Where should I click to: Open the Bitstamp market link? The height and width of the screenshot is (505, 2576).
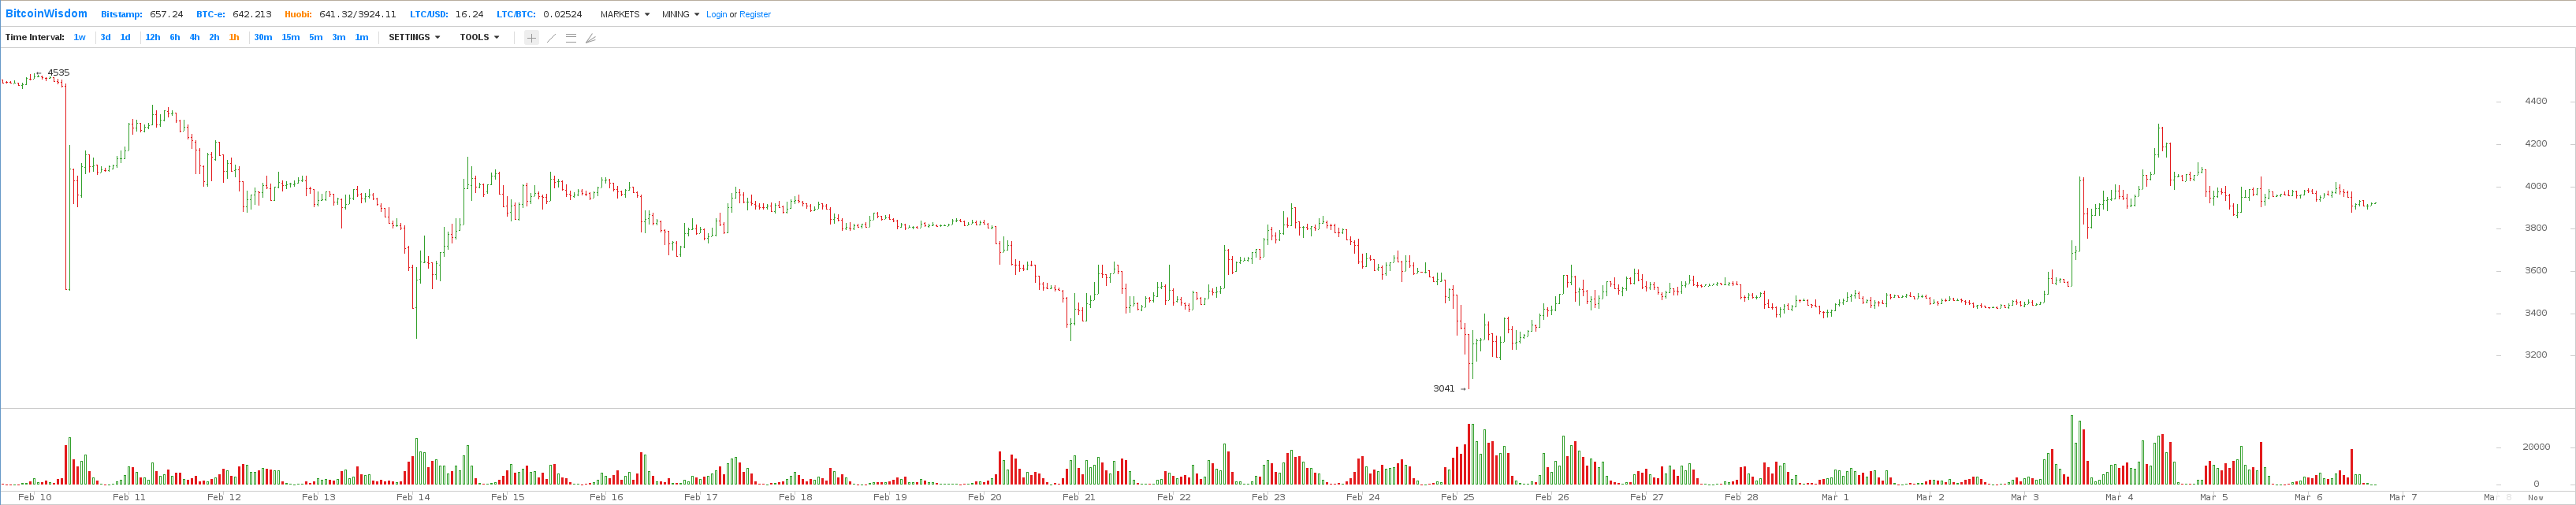(x=122, y=15)
